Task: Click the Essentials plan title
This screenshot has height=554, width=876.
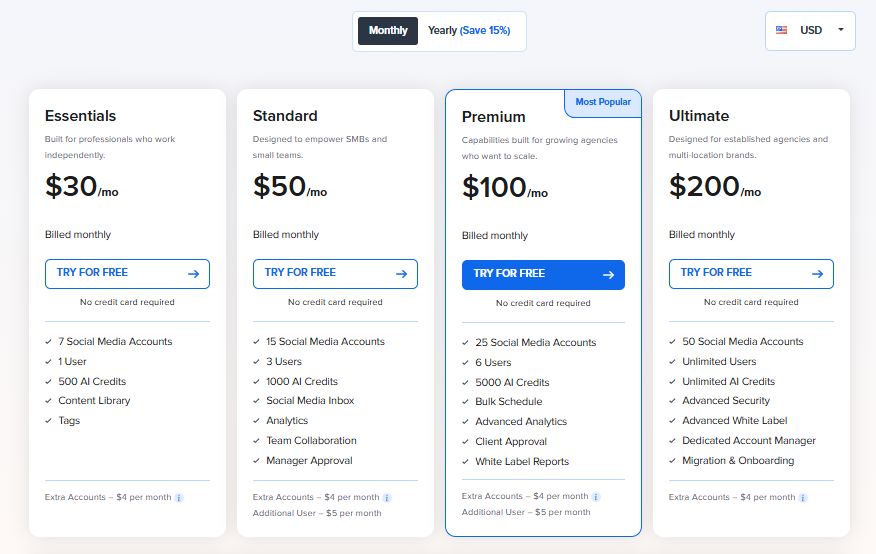Action: coord(80,116)
